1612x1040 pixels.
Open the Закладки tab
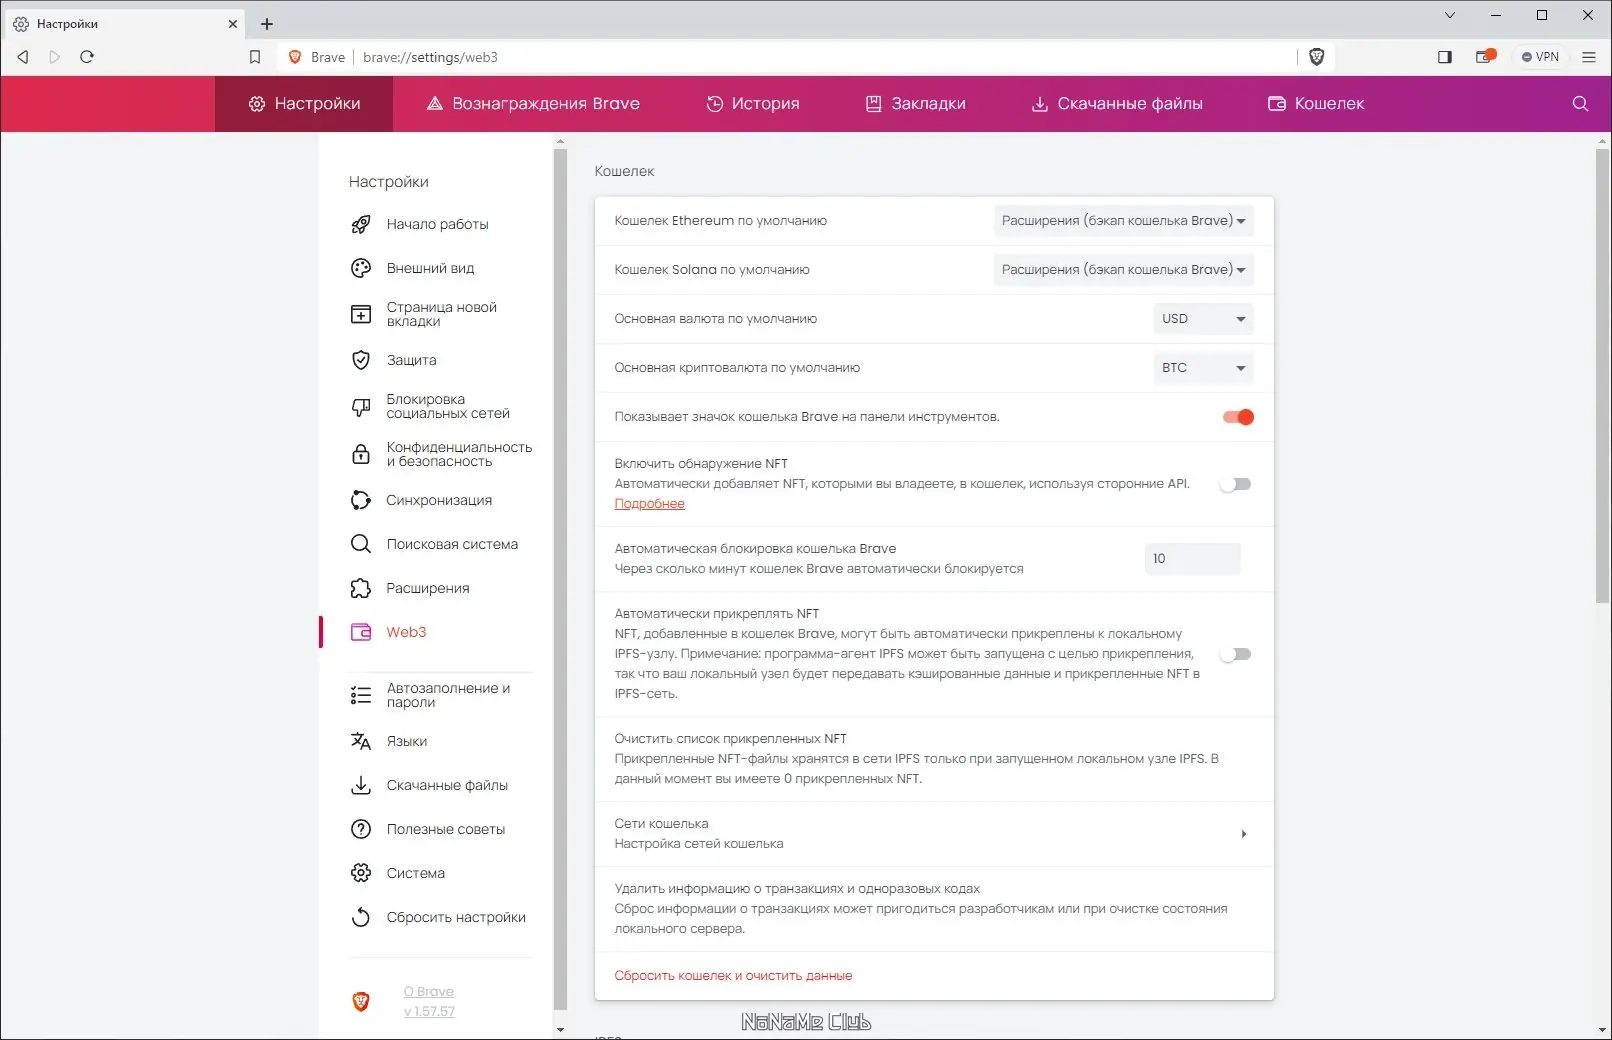click(915, 103)
